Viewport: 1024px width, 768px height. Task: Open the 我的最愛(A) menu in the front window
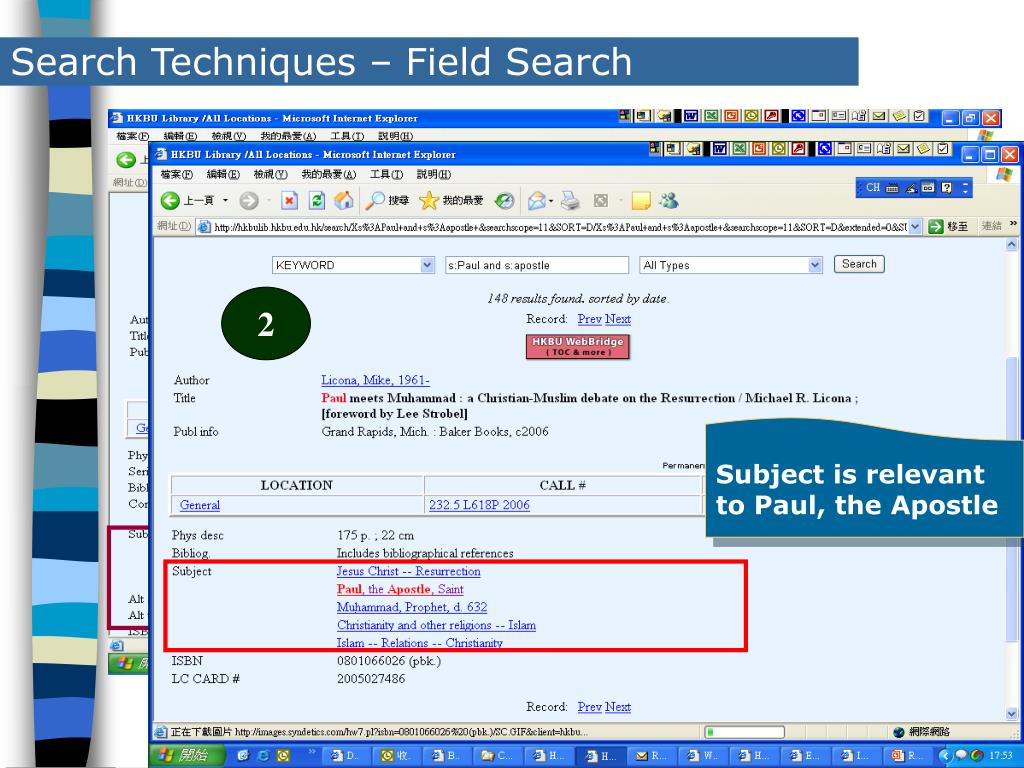click(x=328, y=174)
